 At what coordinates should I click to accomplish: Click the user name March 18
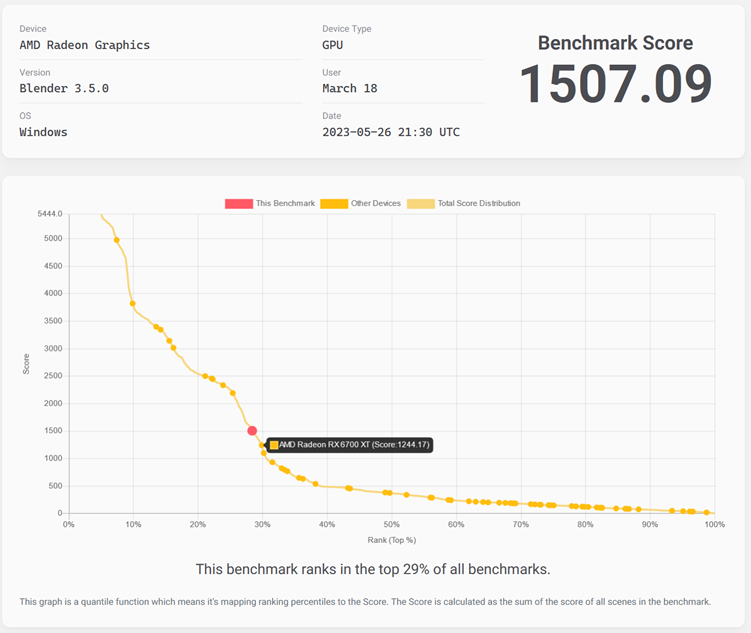(x=350, y=88)
